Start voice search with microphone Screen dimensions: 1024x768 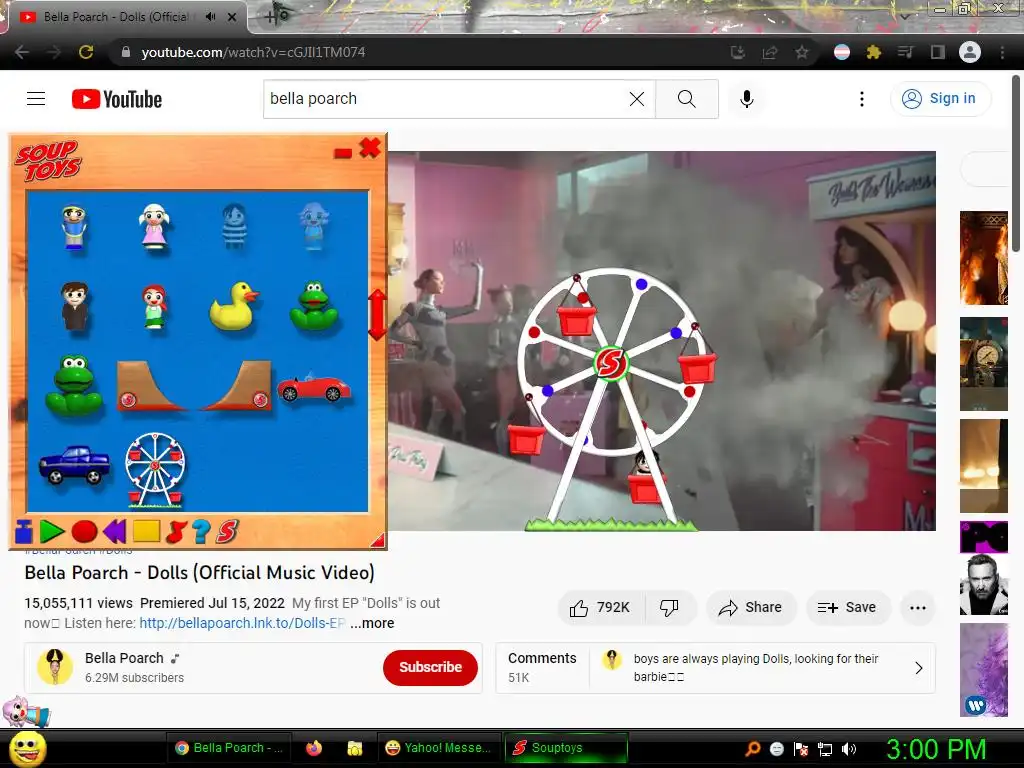(747, 99)
